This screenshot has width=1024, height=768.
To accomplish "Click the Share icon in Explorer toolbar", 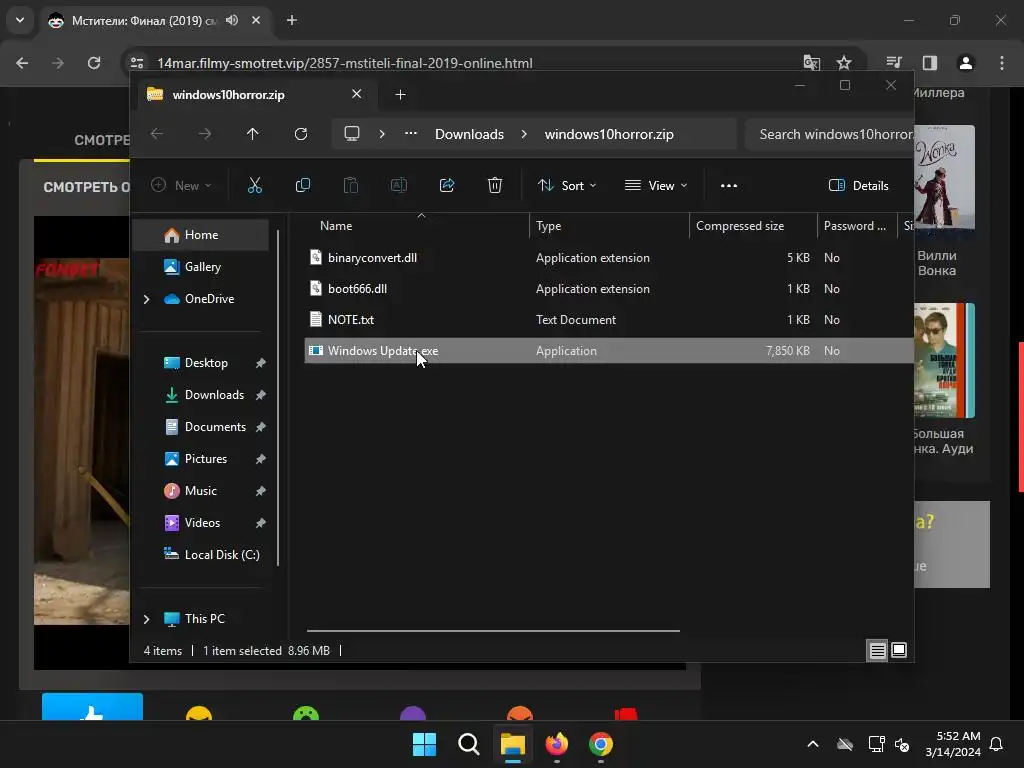I will coord(447,185).
